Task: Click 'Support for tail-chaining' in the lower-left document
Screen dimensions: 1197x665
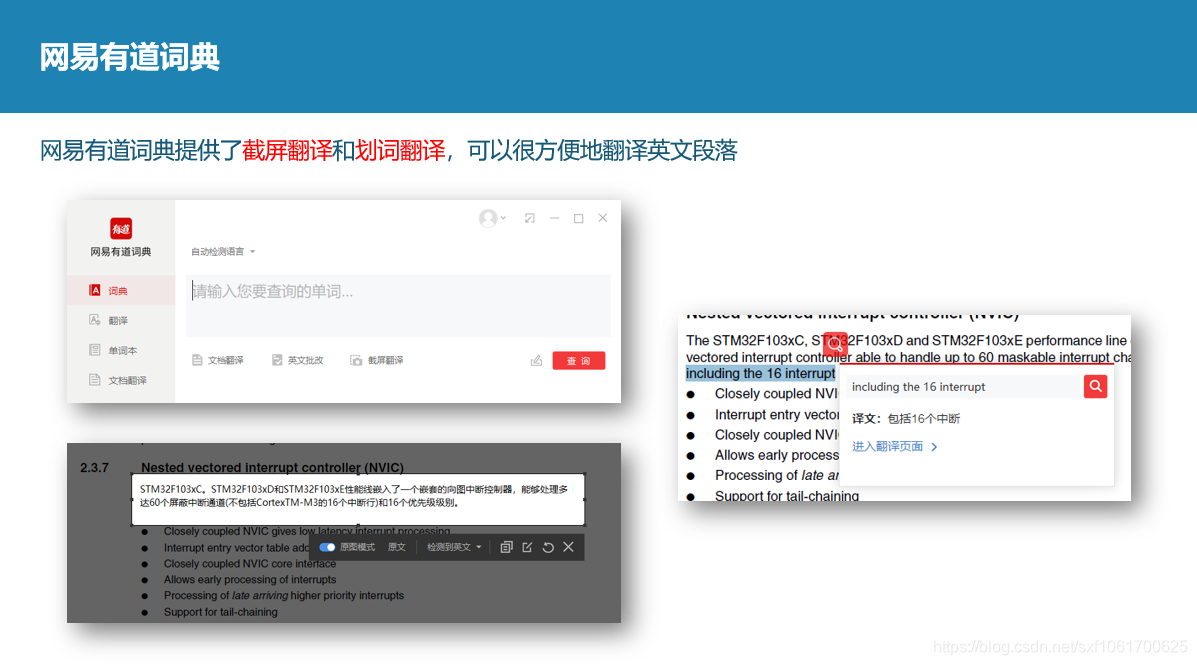Action: coord(221,612)
